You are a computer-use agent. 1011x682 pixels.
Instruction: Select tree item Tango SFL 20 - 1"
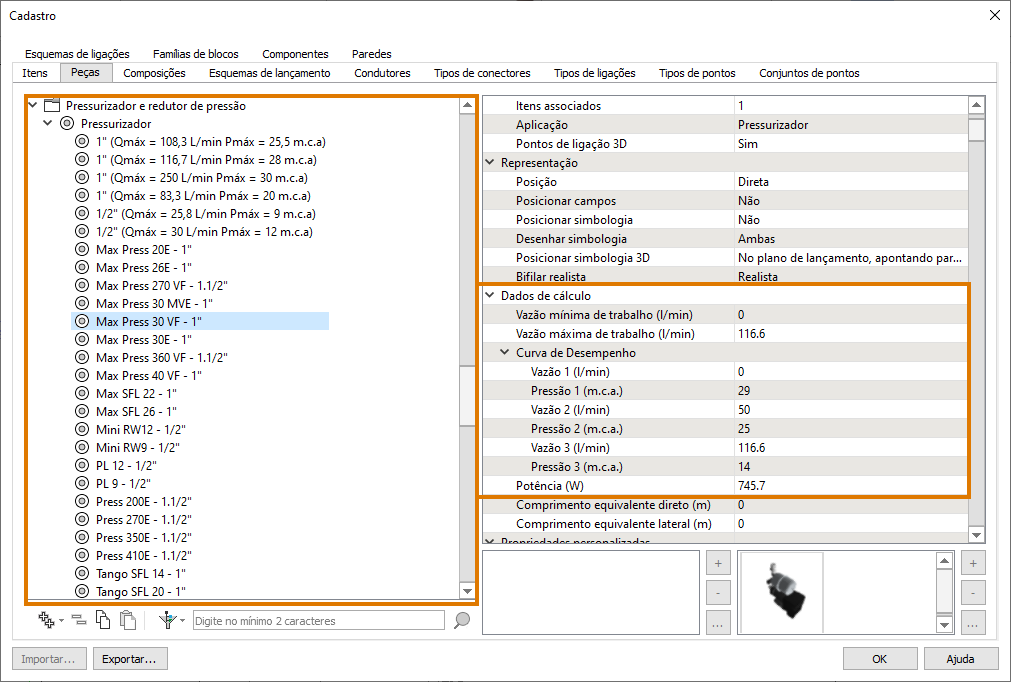tap(141, 591)
